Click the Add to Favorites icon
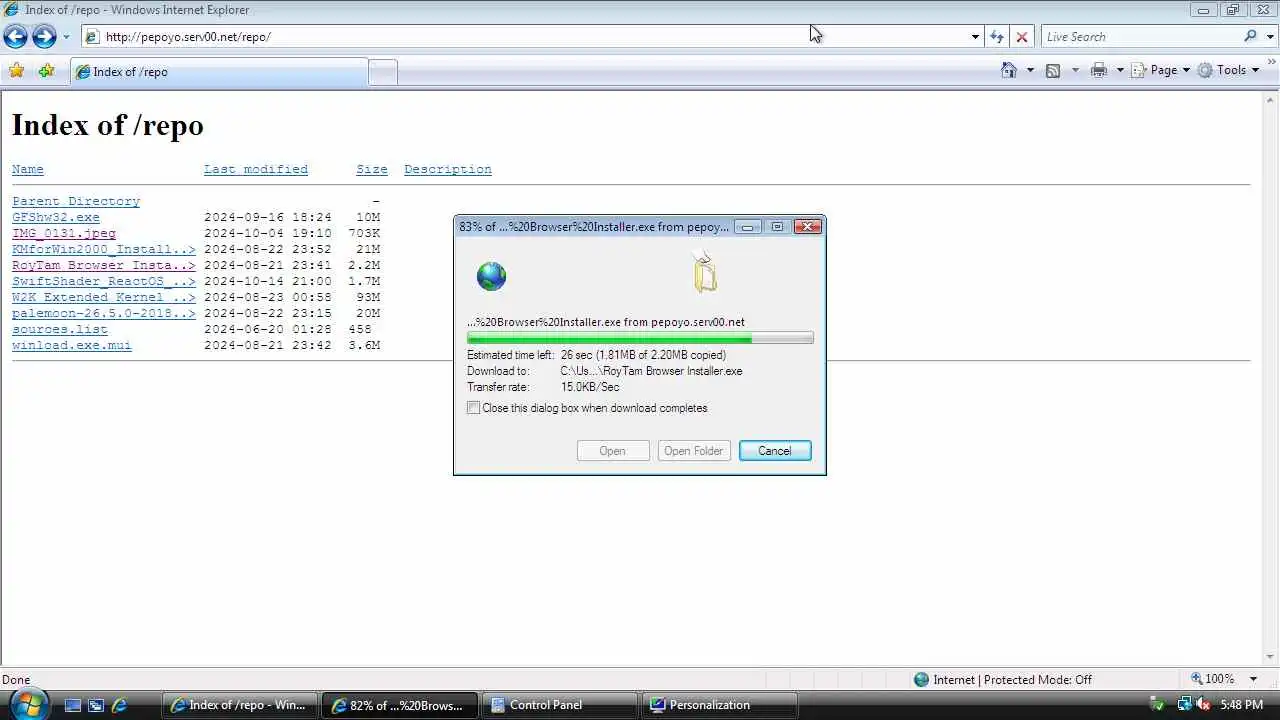This screenshot has height=720, width=1280. point(46,71)
